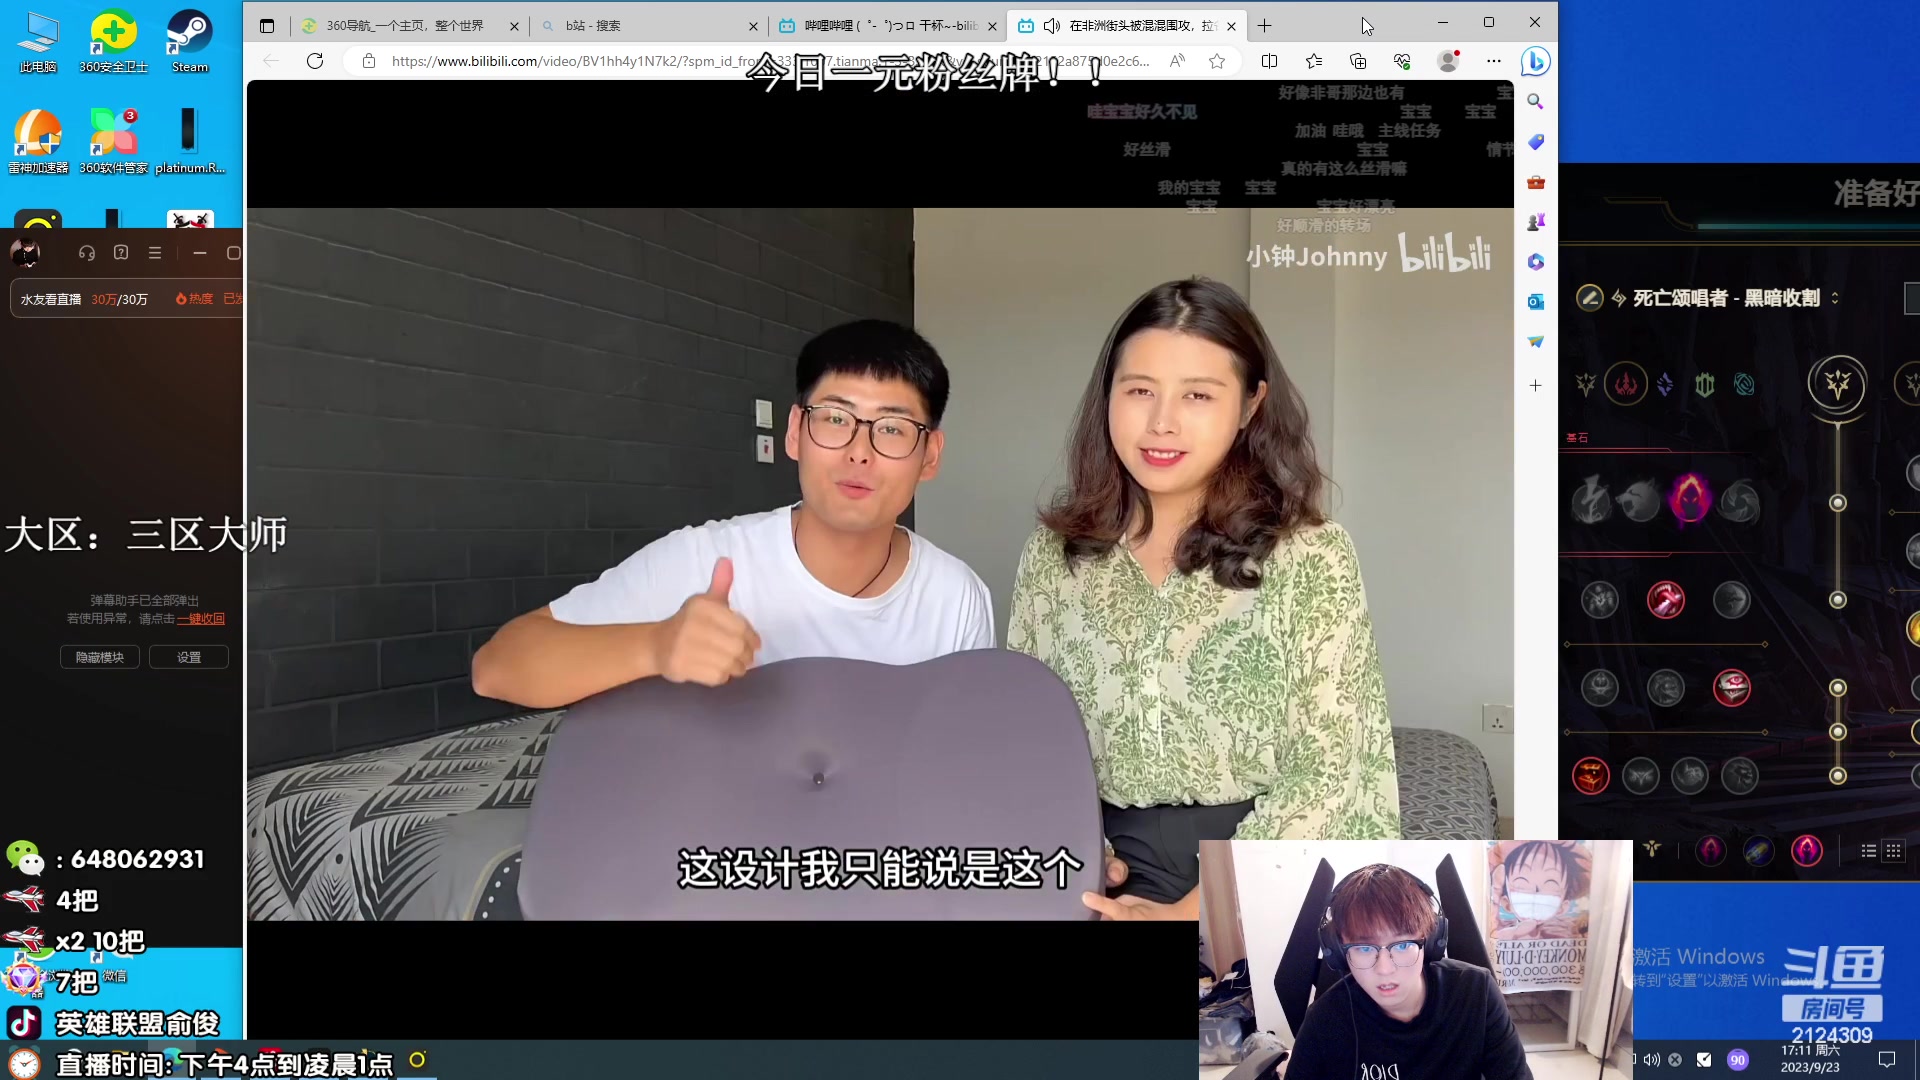The image size is (1920, 1080).
Task: Select the Sorcery rune path icon
Action: coord(1665,384)
